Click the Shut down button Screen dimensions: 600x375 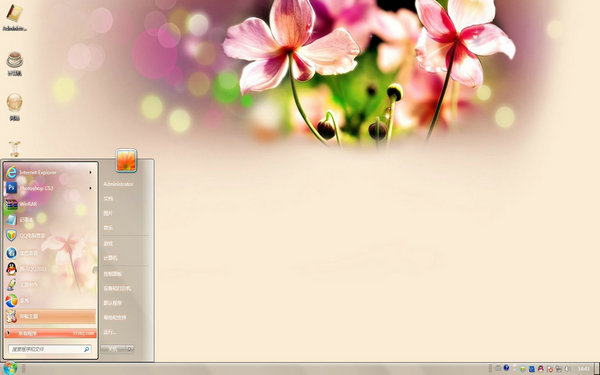click(113, 349)
